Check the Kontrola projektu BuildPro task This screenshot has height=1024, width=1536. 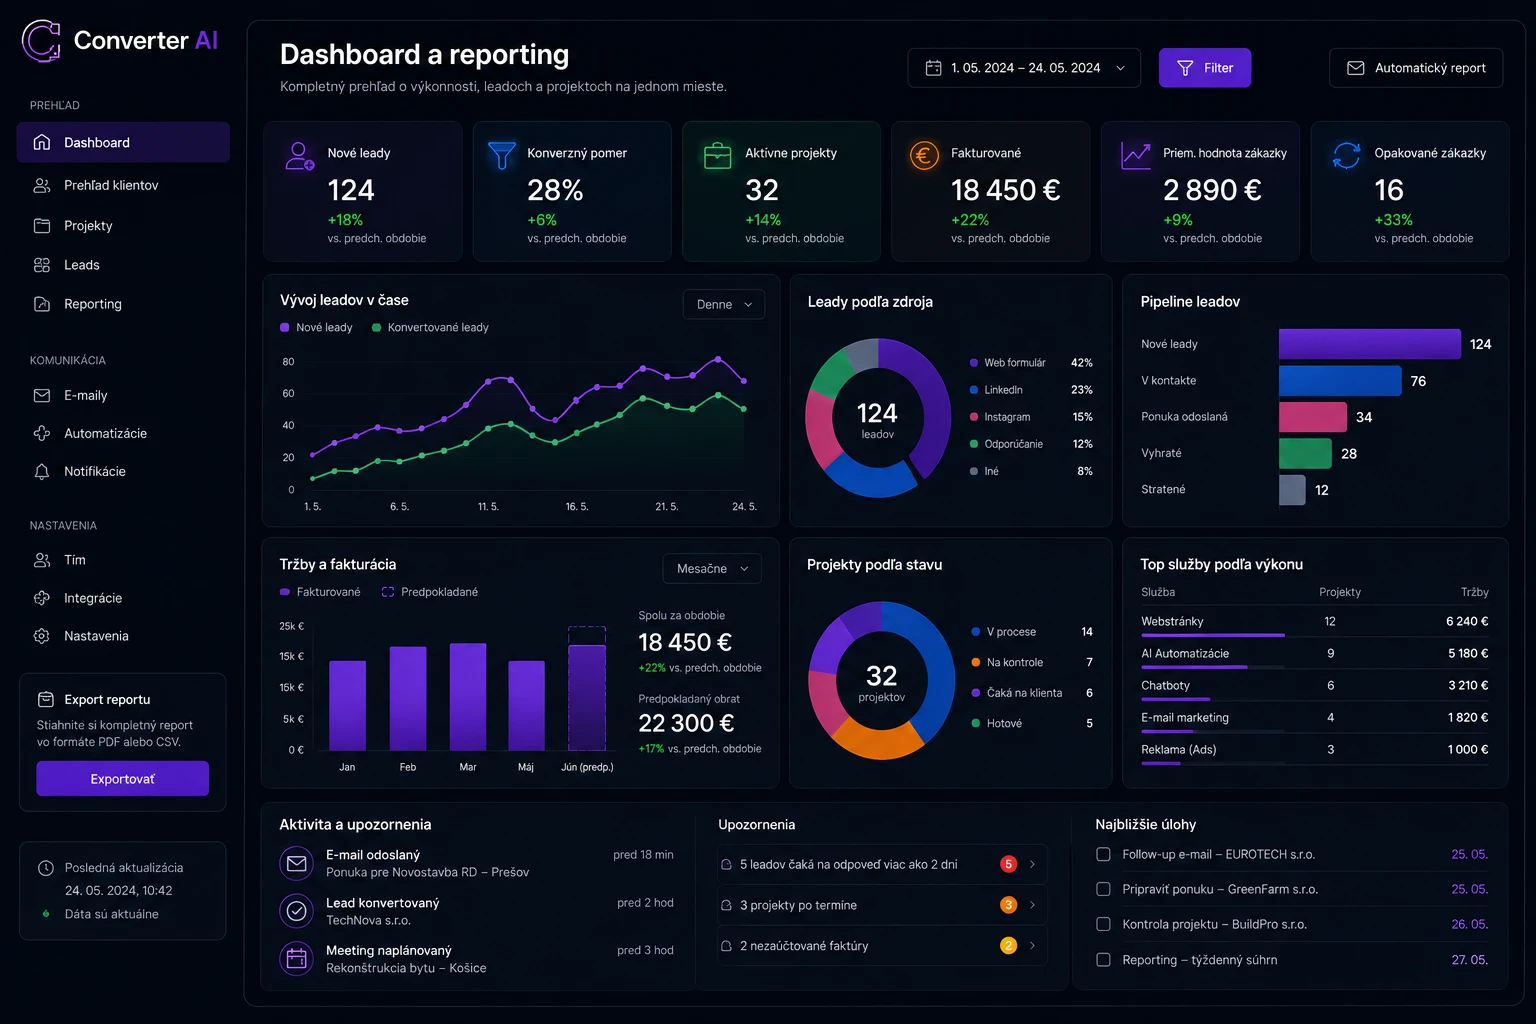1103,924
